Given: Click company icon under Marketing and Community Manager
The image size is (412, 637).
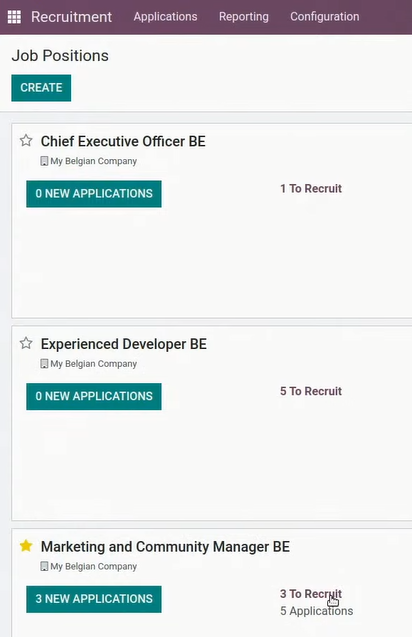Looking at the screenshot, I should click(44, 567).
